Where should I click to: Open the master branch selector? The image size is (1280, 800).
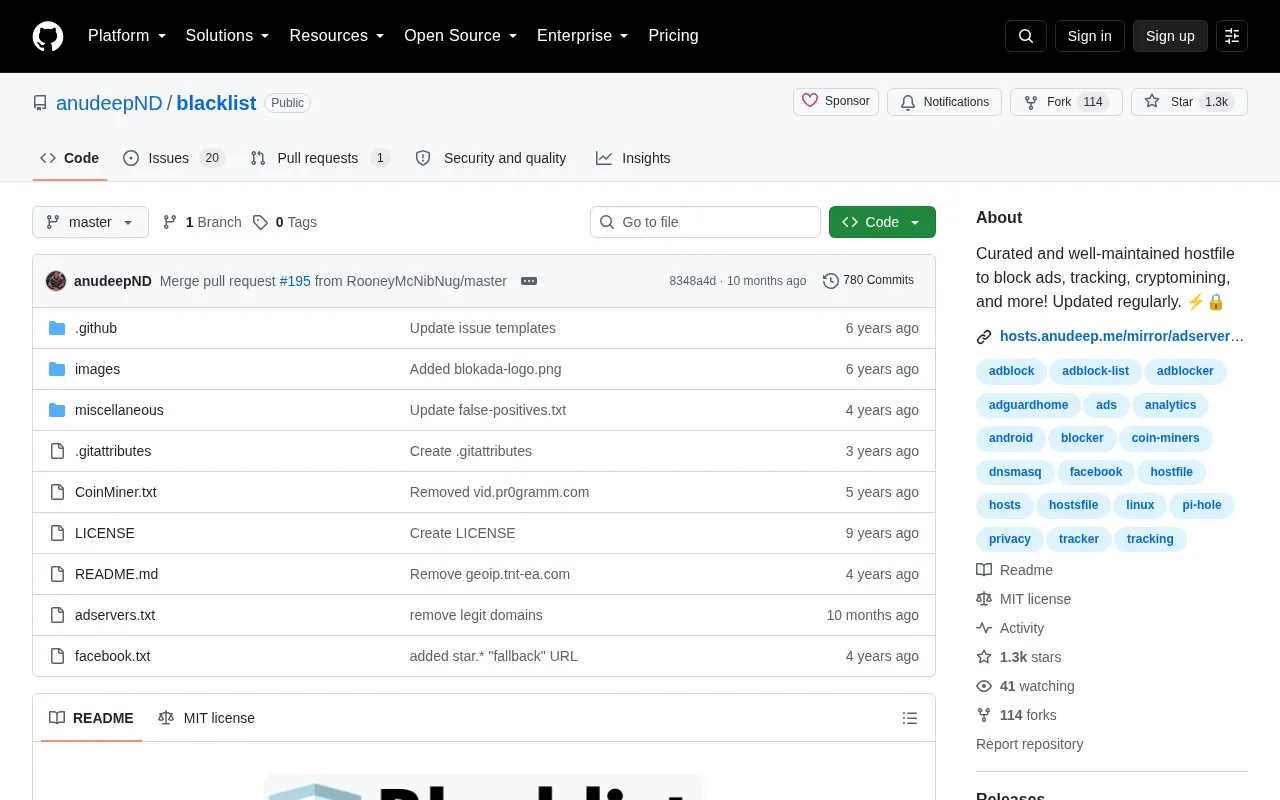tap(90, 222)
